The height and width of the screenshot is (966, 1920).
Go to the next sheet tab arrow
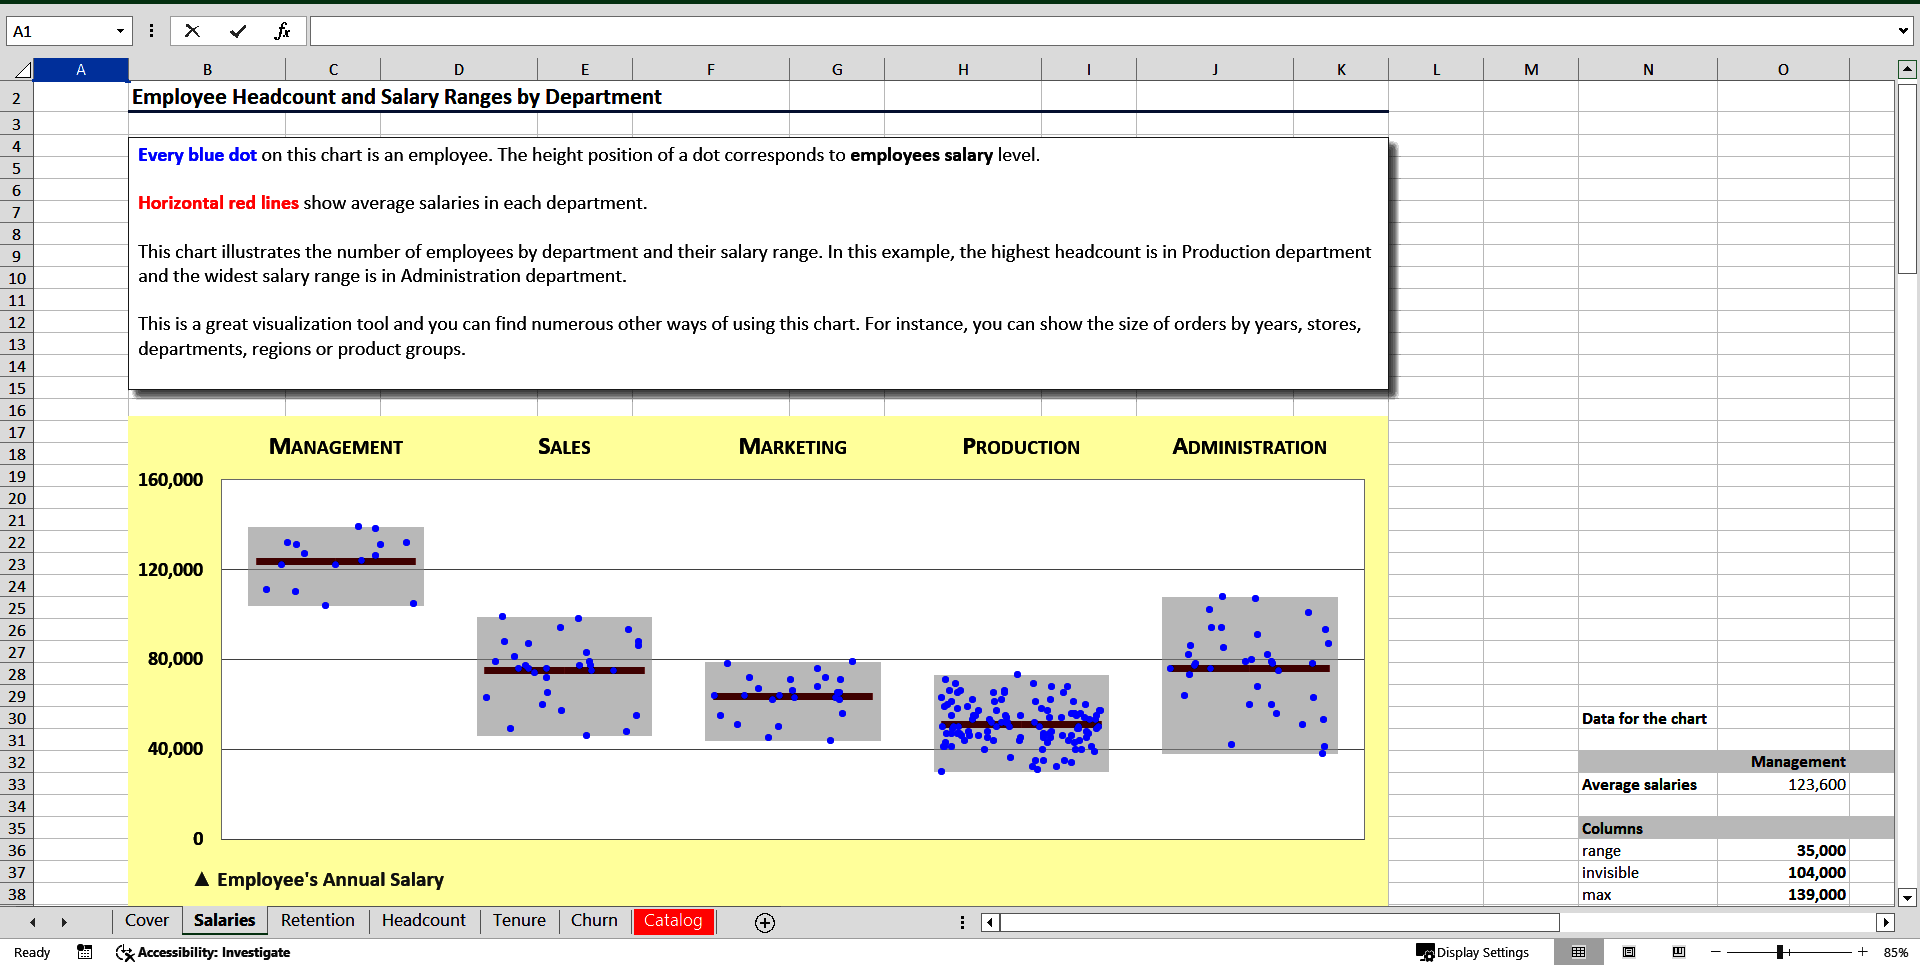click(64, 922)
